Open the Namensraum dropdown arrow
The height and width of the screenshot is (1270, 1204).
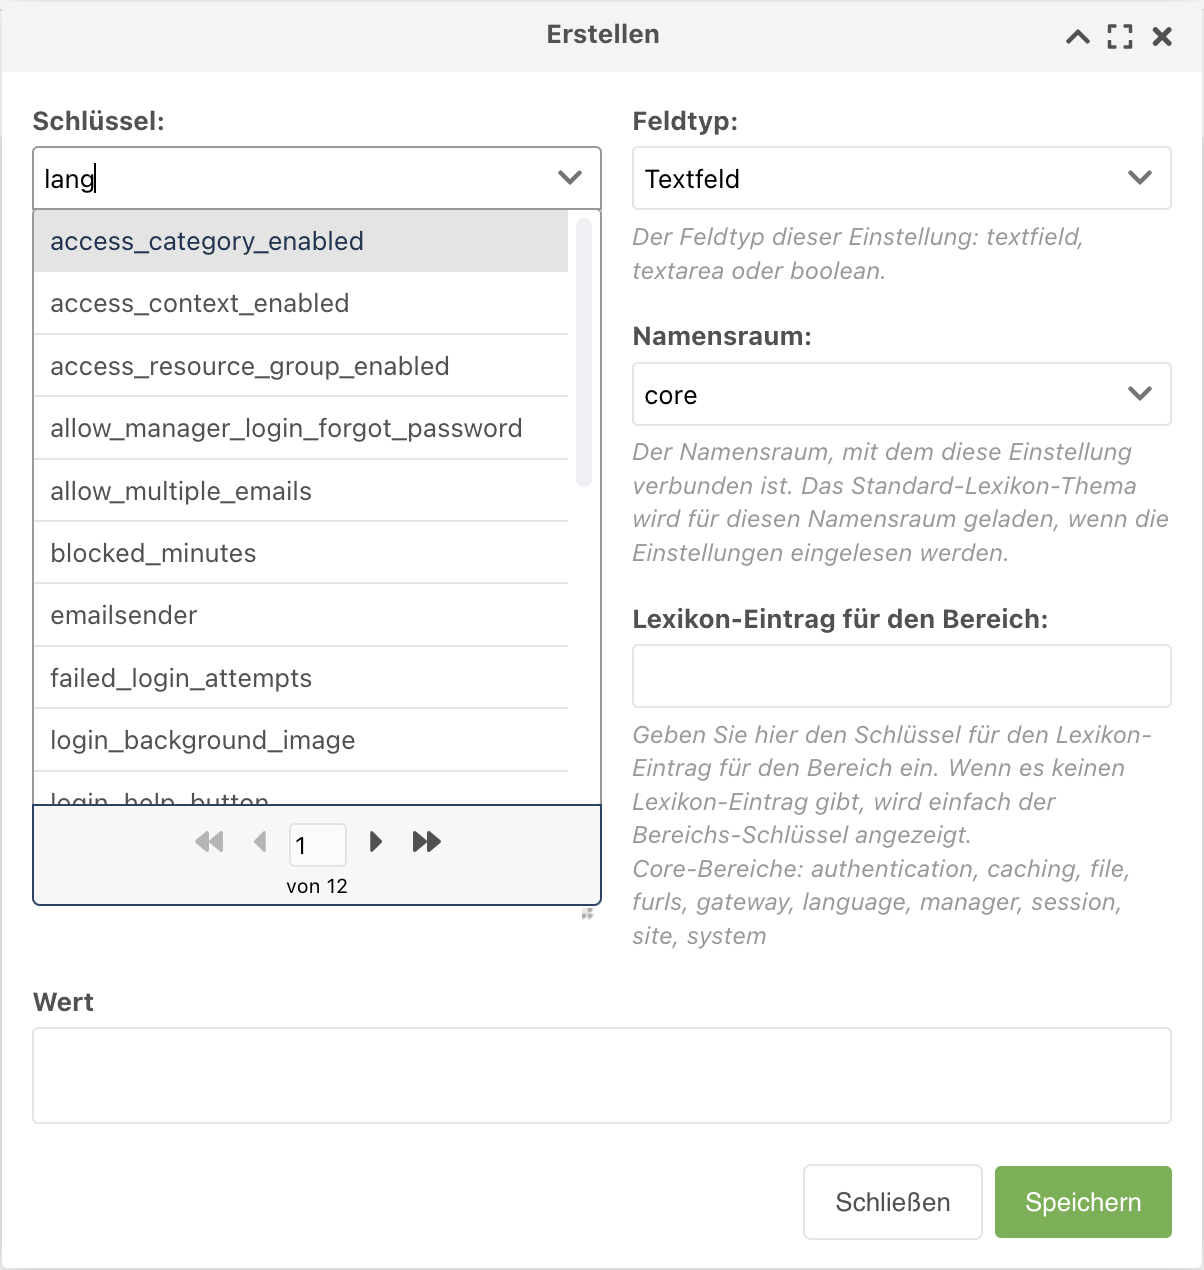1140,394
